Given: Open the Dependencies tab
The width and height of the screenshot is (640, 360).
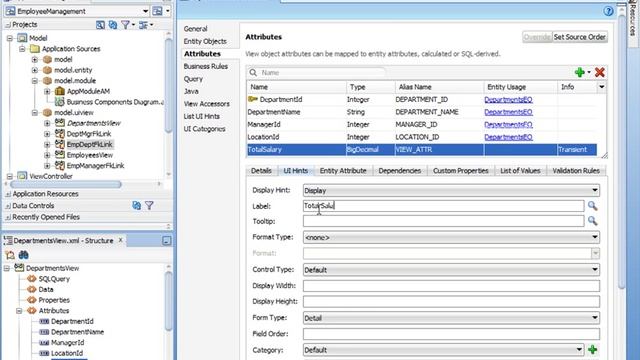Looking at the screenshot, I should pyautogui.click(x=400, y=171).
